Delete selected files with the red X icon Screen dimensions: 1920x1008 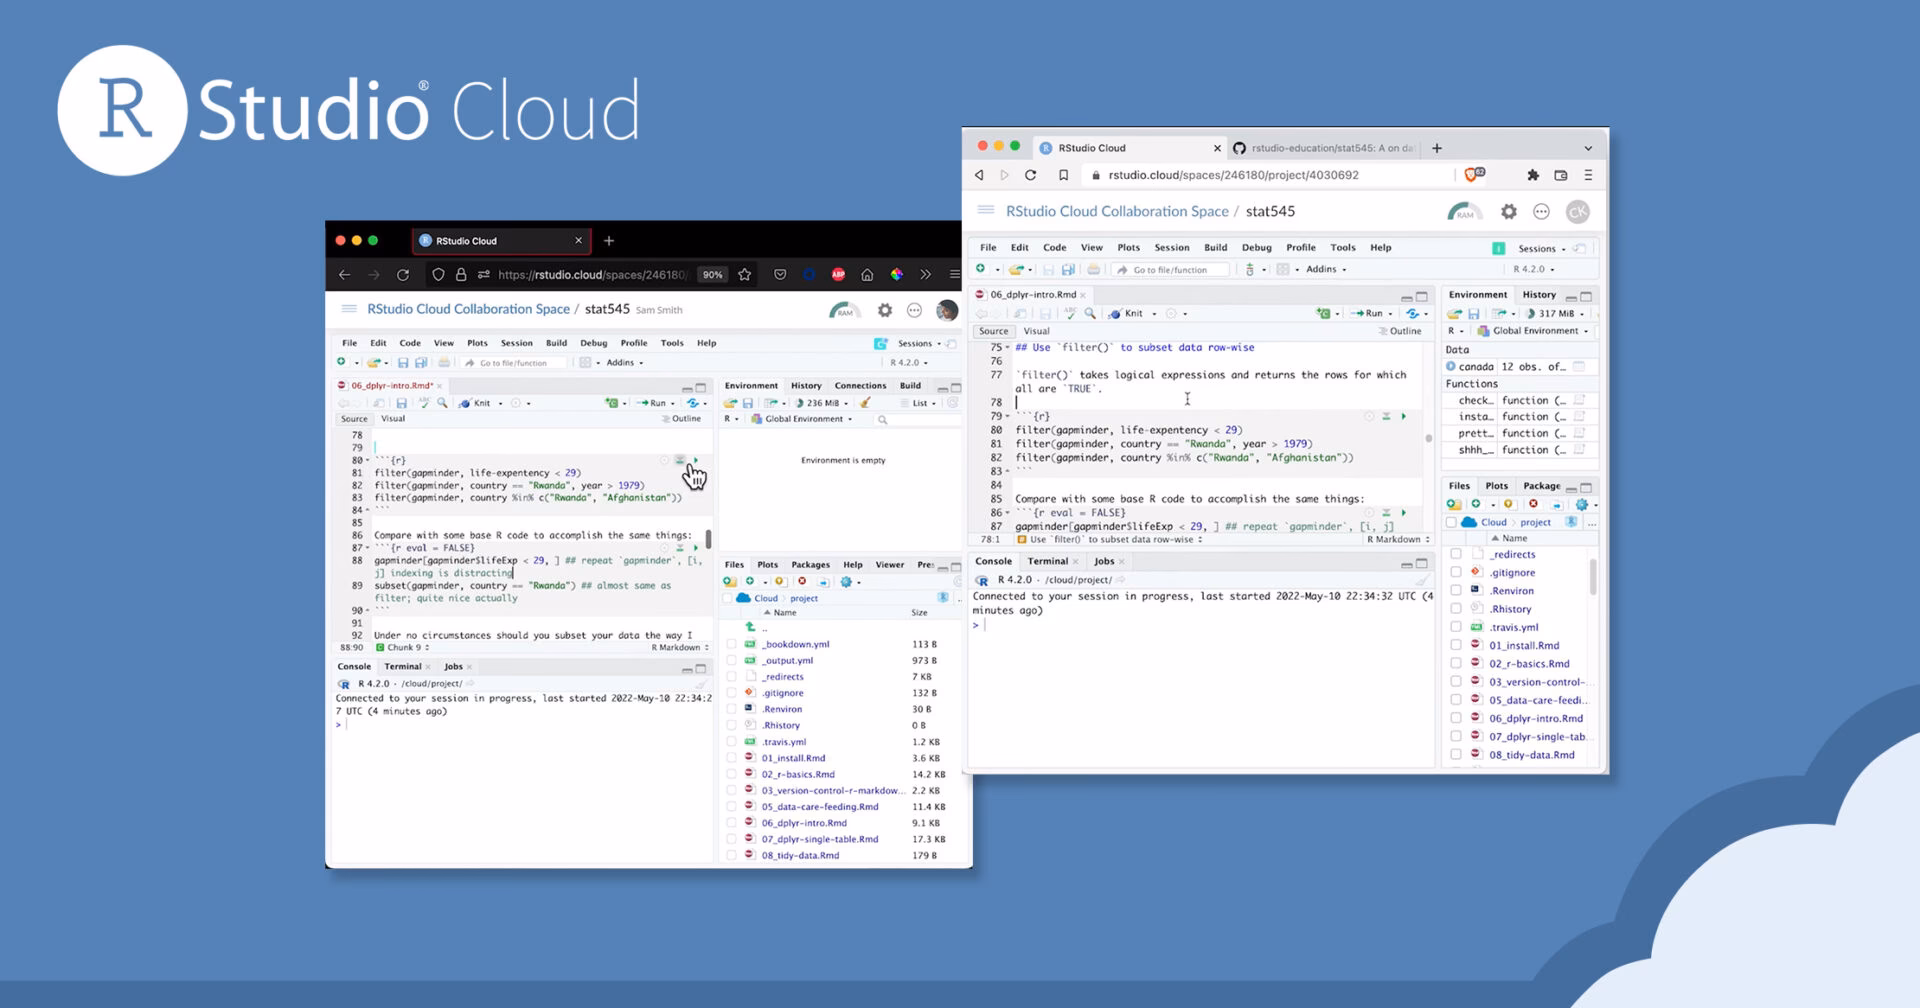click(x=1533, y=504)
